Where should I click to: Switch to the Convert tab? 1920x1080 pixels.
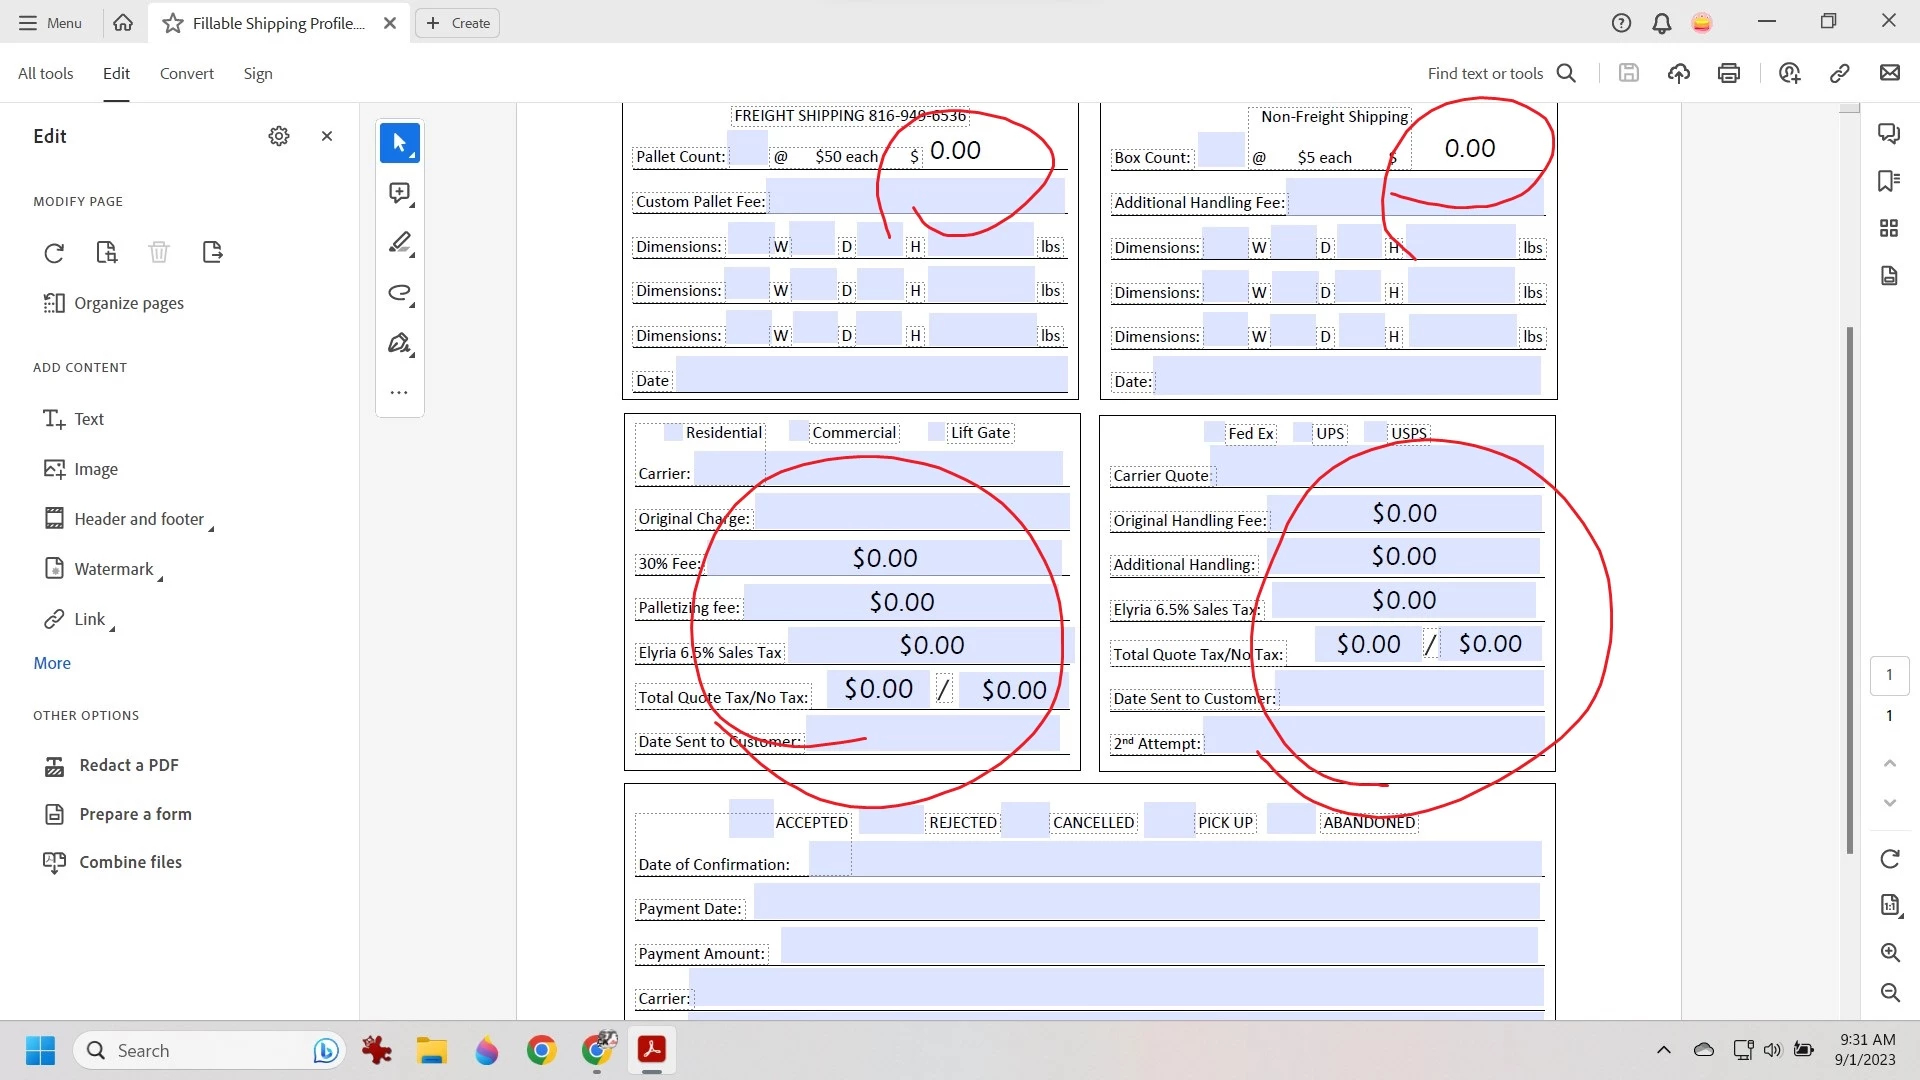[186, 74]
